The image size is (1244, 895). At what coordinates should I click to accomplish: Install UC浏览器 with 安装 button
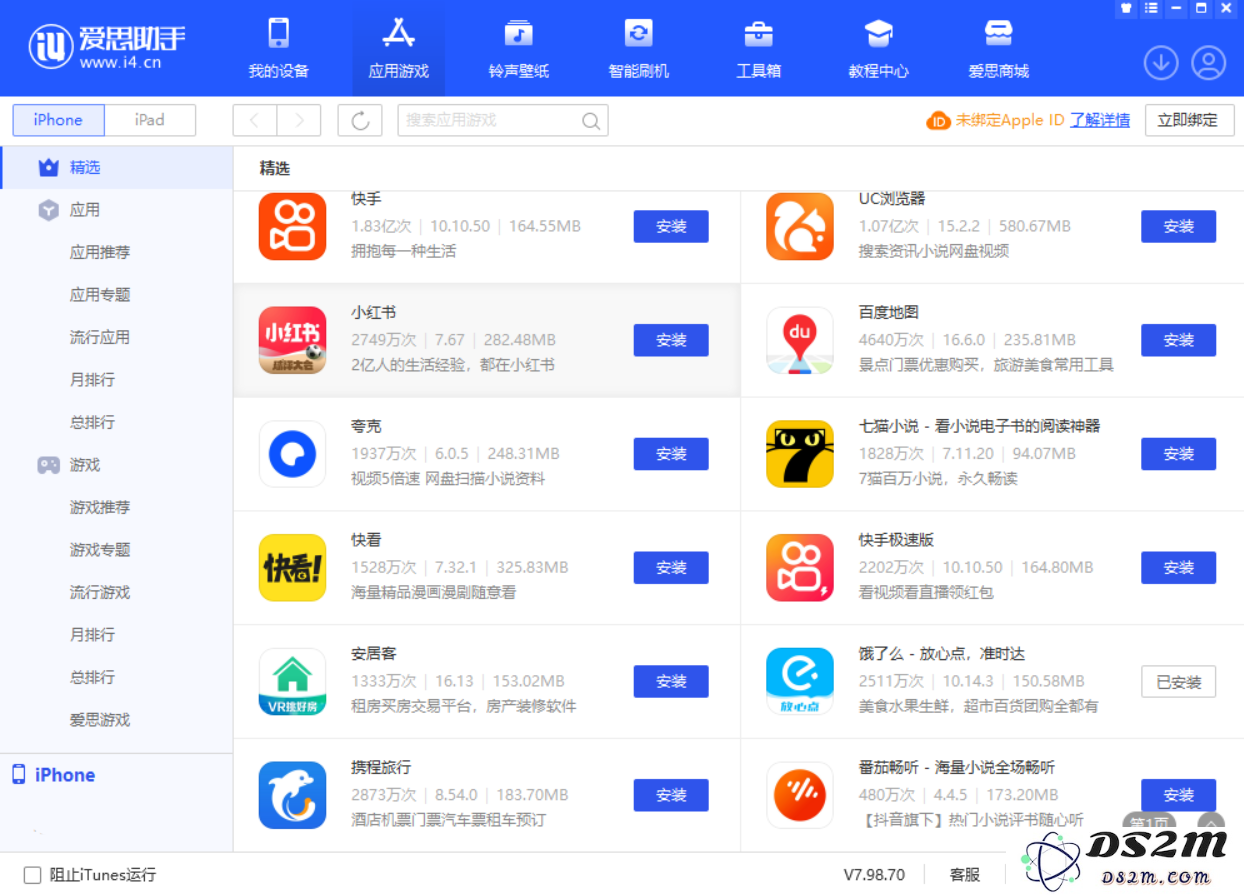tap(1179, 227)
